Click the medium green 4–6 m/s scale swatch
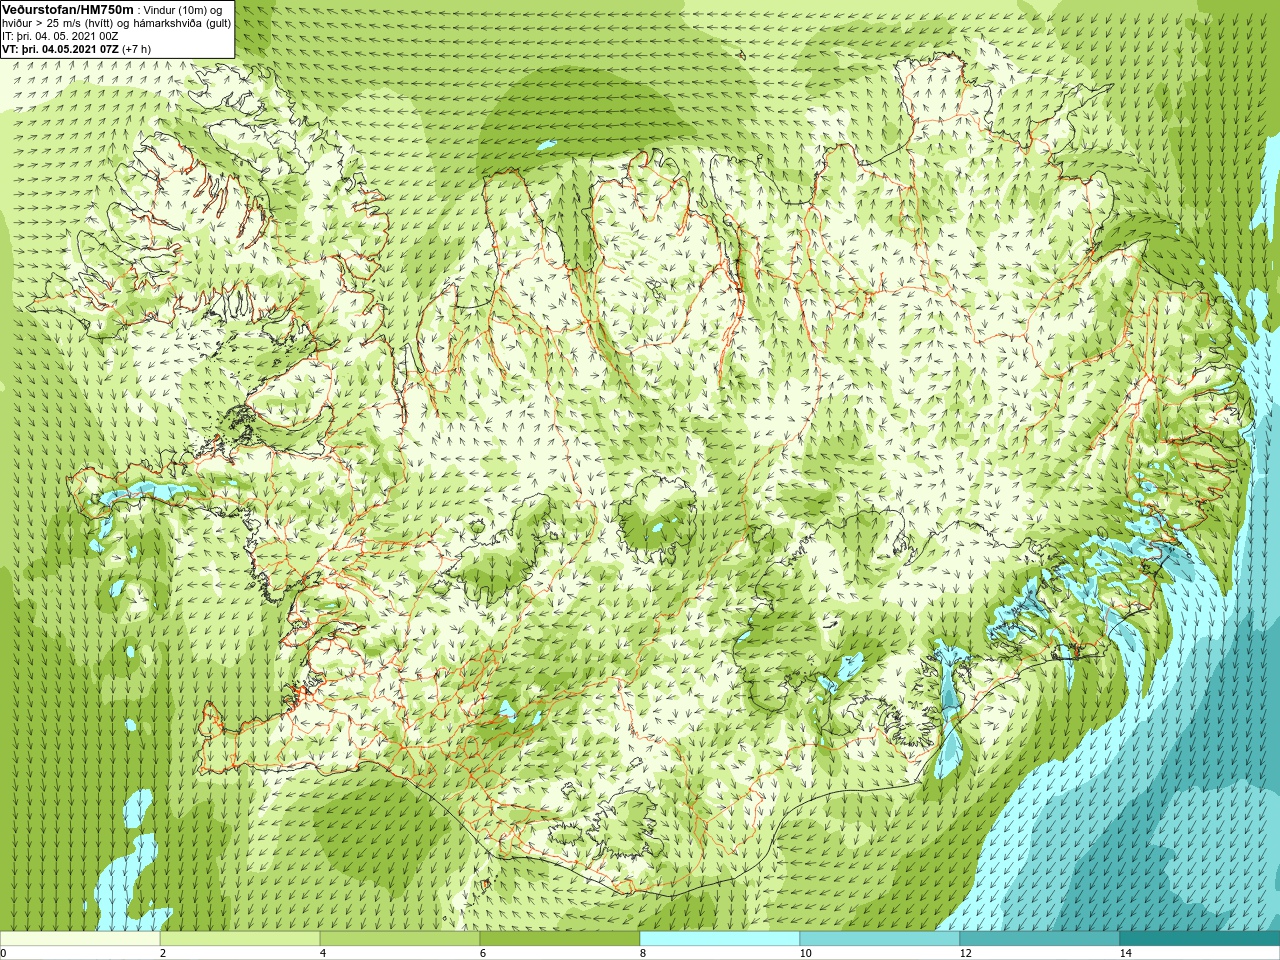 (x=400, y=939)
